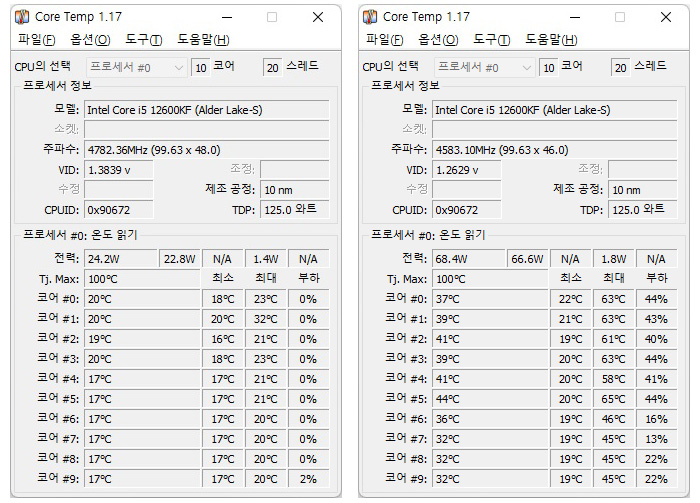
Task: Close the right Core Temp window
Action: coord(666,17)
